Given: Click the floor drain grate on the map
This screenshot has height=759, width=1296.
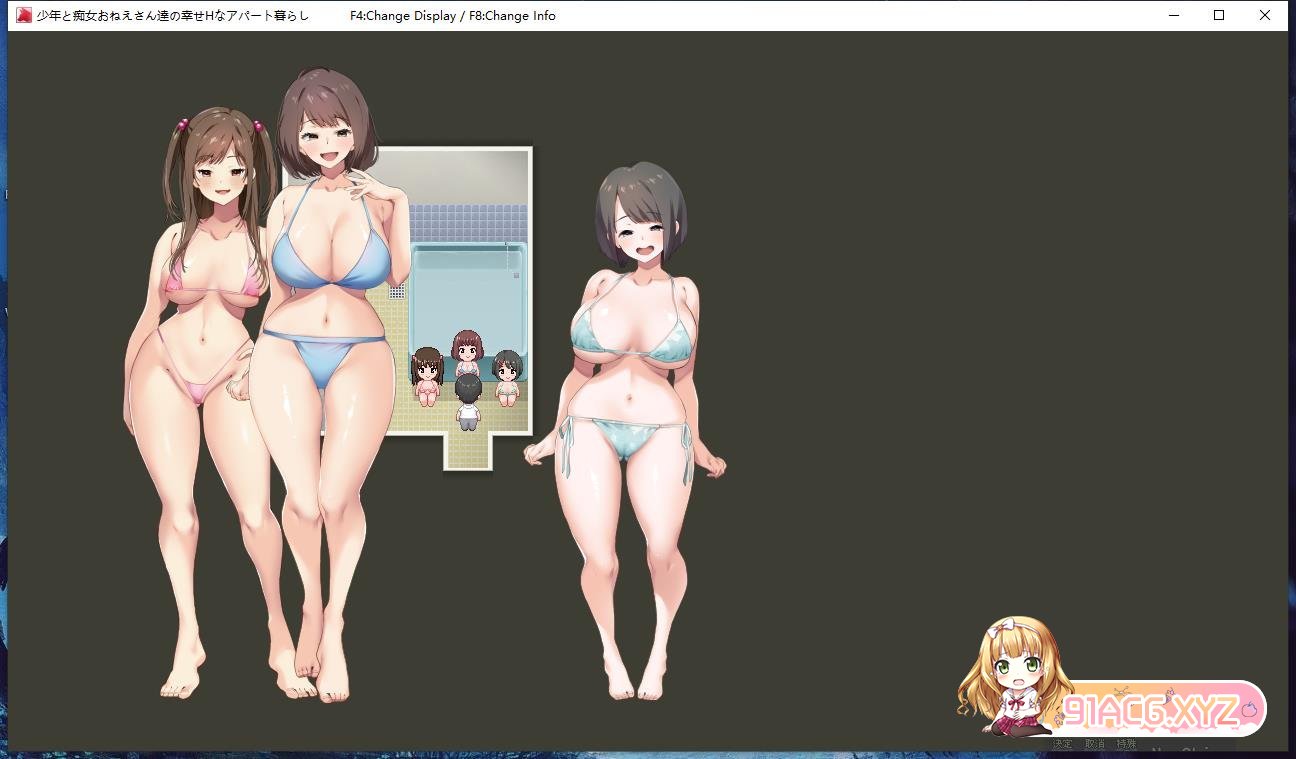Looking at the screenshot, I should tap(397, 292).
